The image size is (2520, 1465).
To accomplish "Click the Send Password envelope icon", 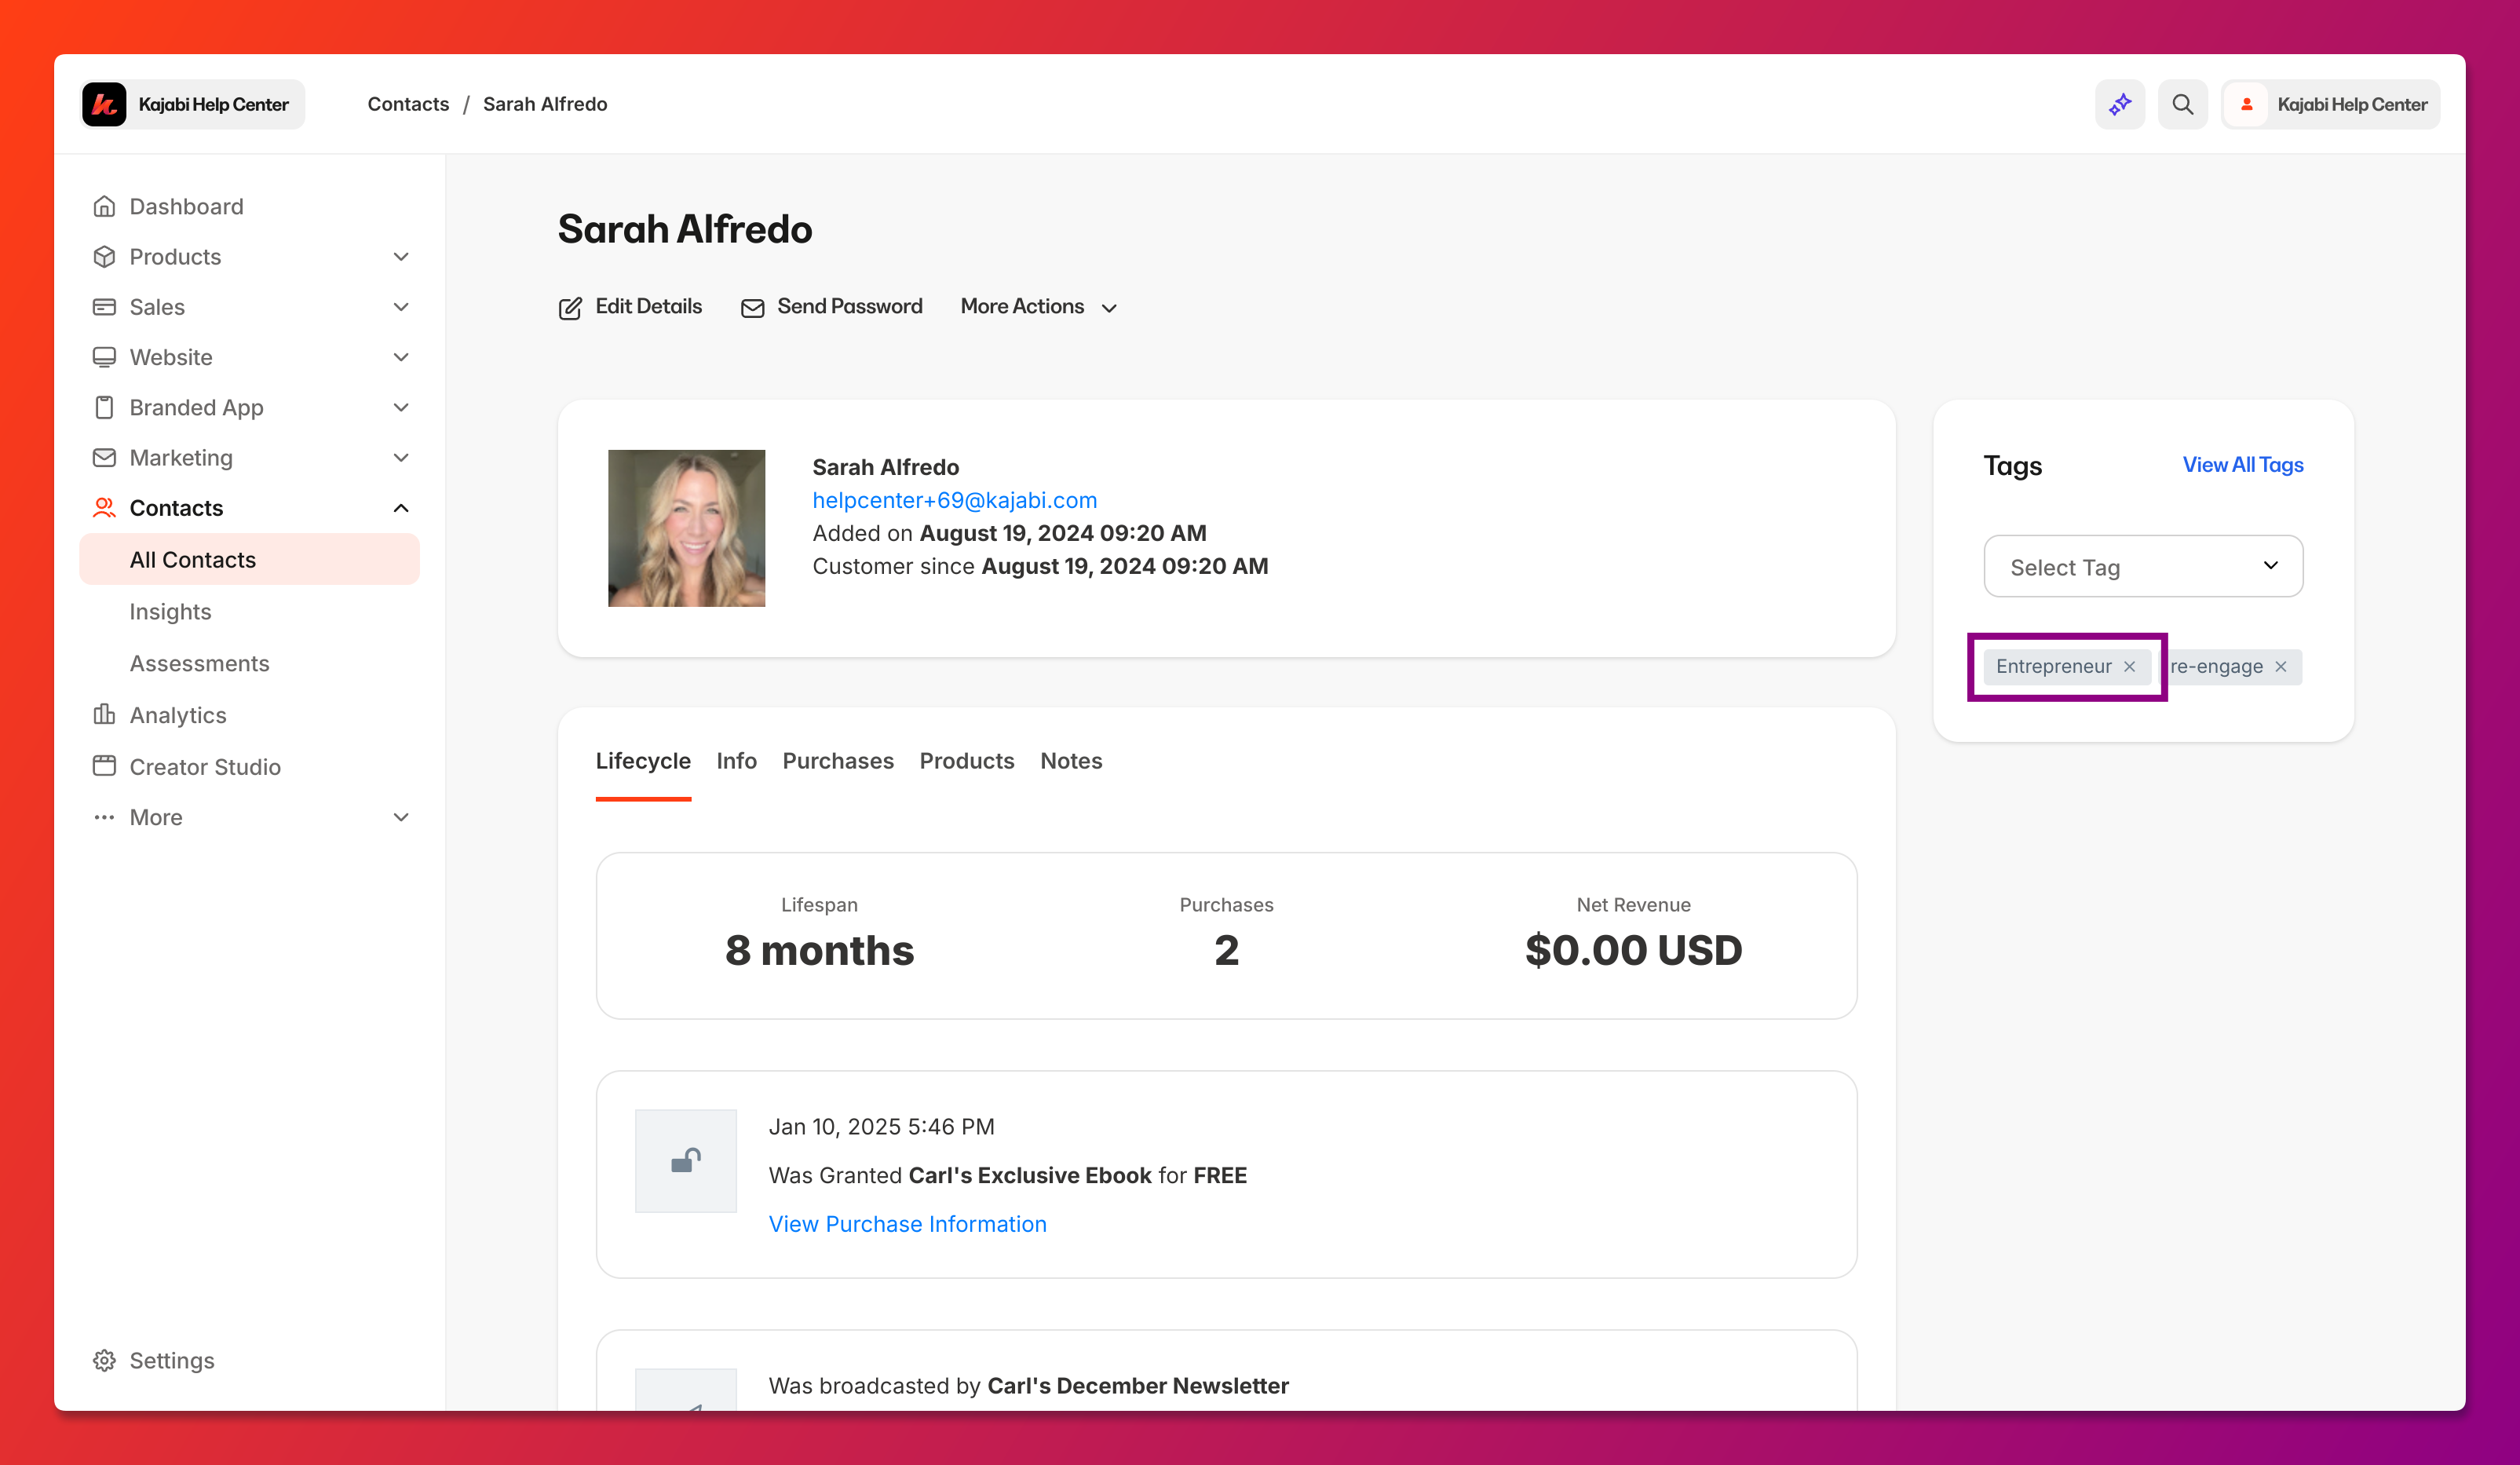I will pos(752,308).
